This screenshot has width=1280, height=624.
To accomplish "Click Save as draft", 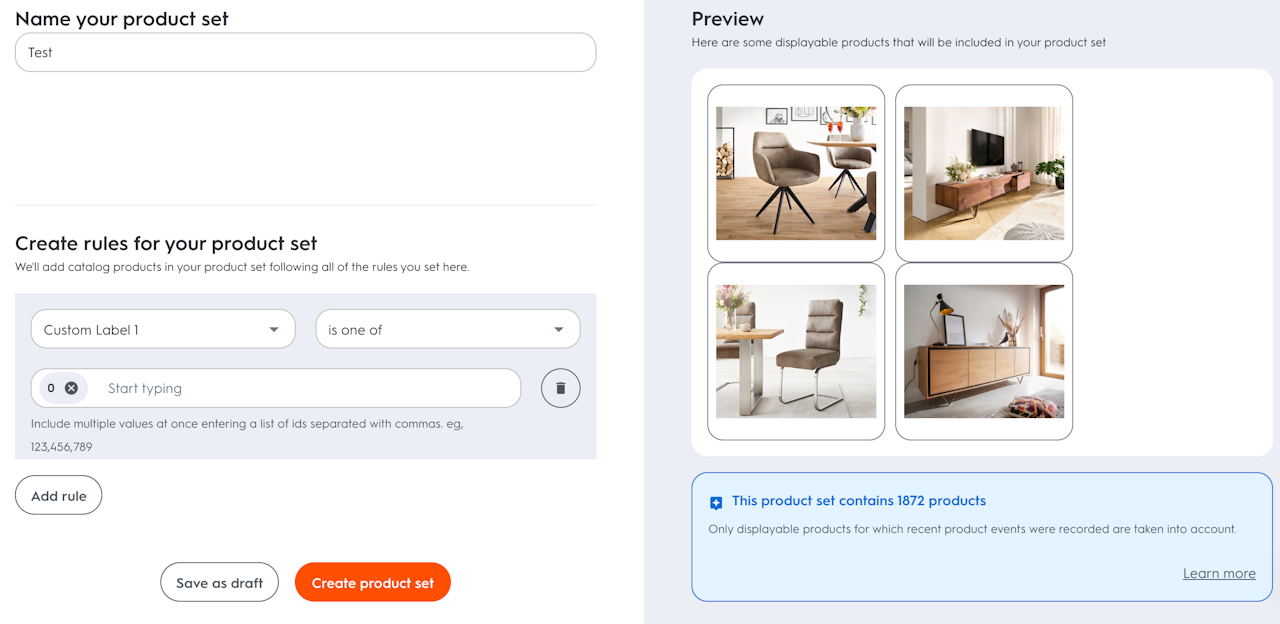I will (219, 582).
